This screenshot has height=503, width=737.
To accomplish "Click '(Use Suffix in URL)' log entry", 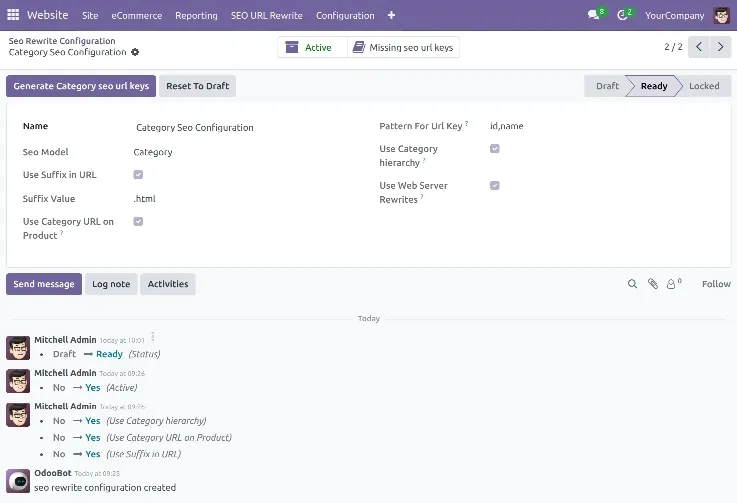I will [x=143, y=454].
